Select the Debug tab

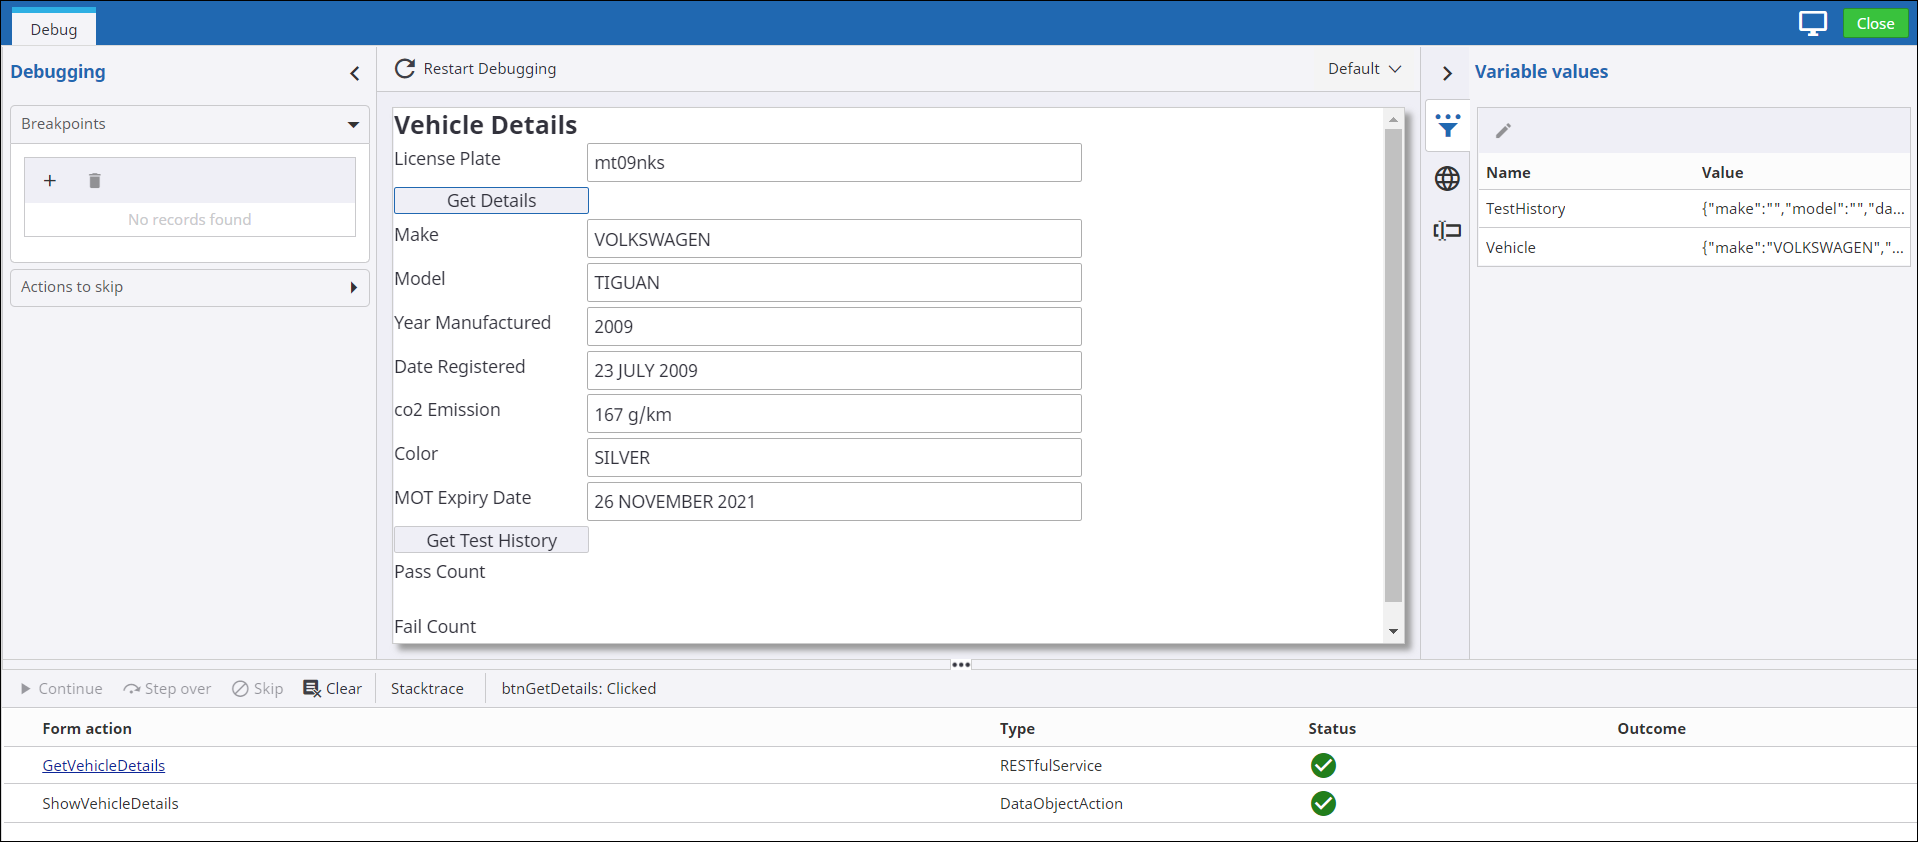[x=54, y=29]
